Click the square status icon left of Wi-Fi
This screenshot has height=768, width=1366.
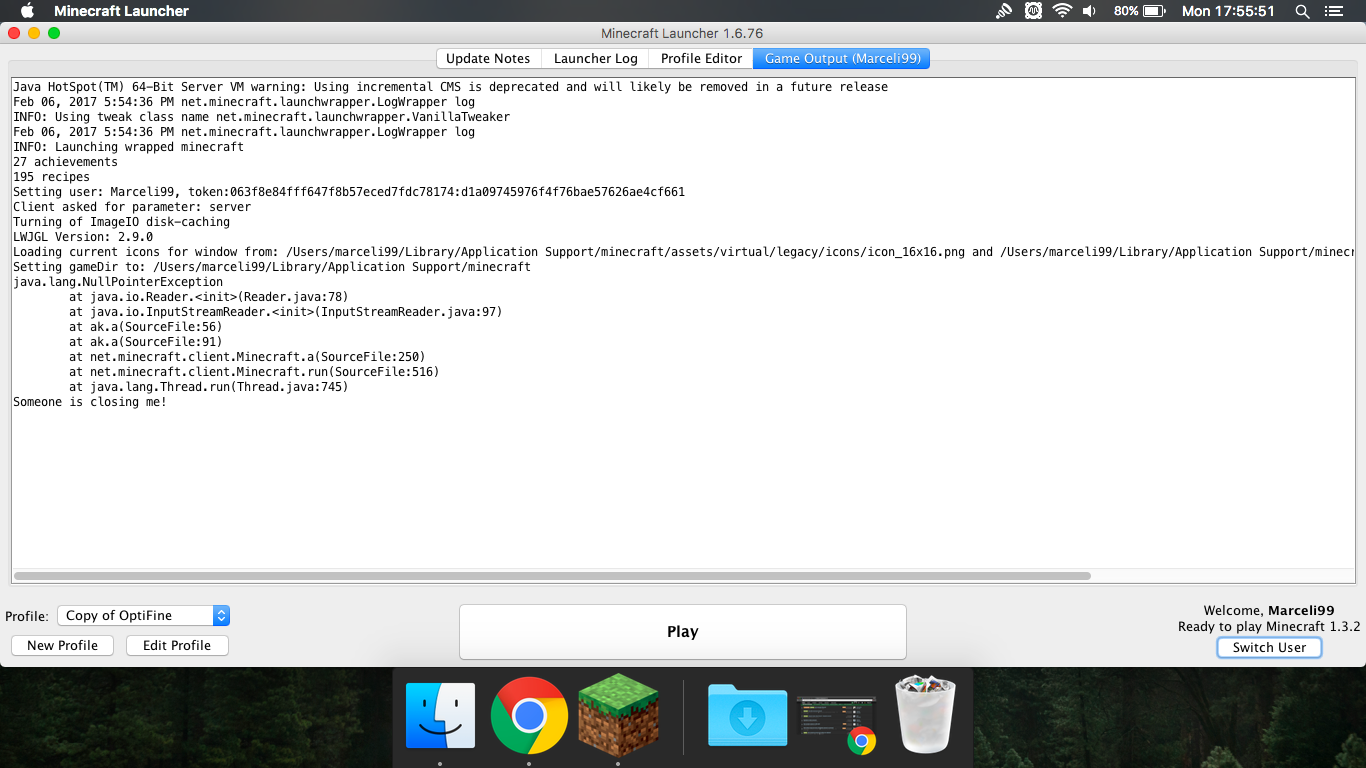pyautogui.click(x=1033, y=11)
